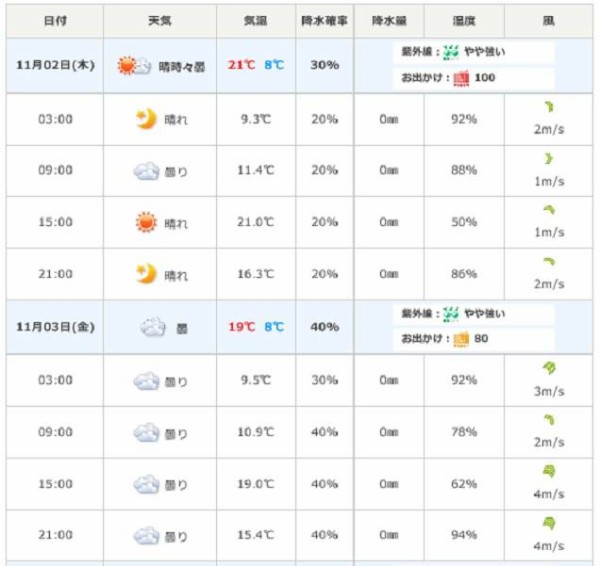
Task: Click the wind arrow in the last 21:00 row
Action: 549,523
